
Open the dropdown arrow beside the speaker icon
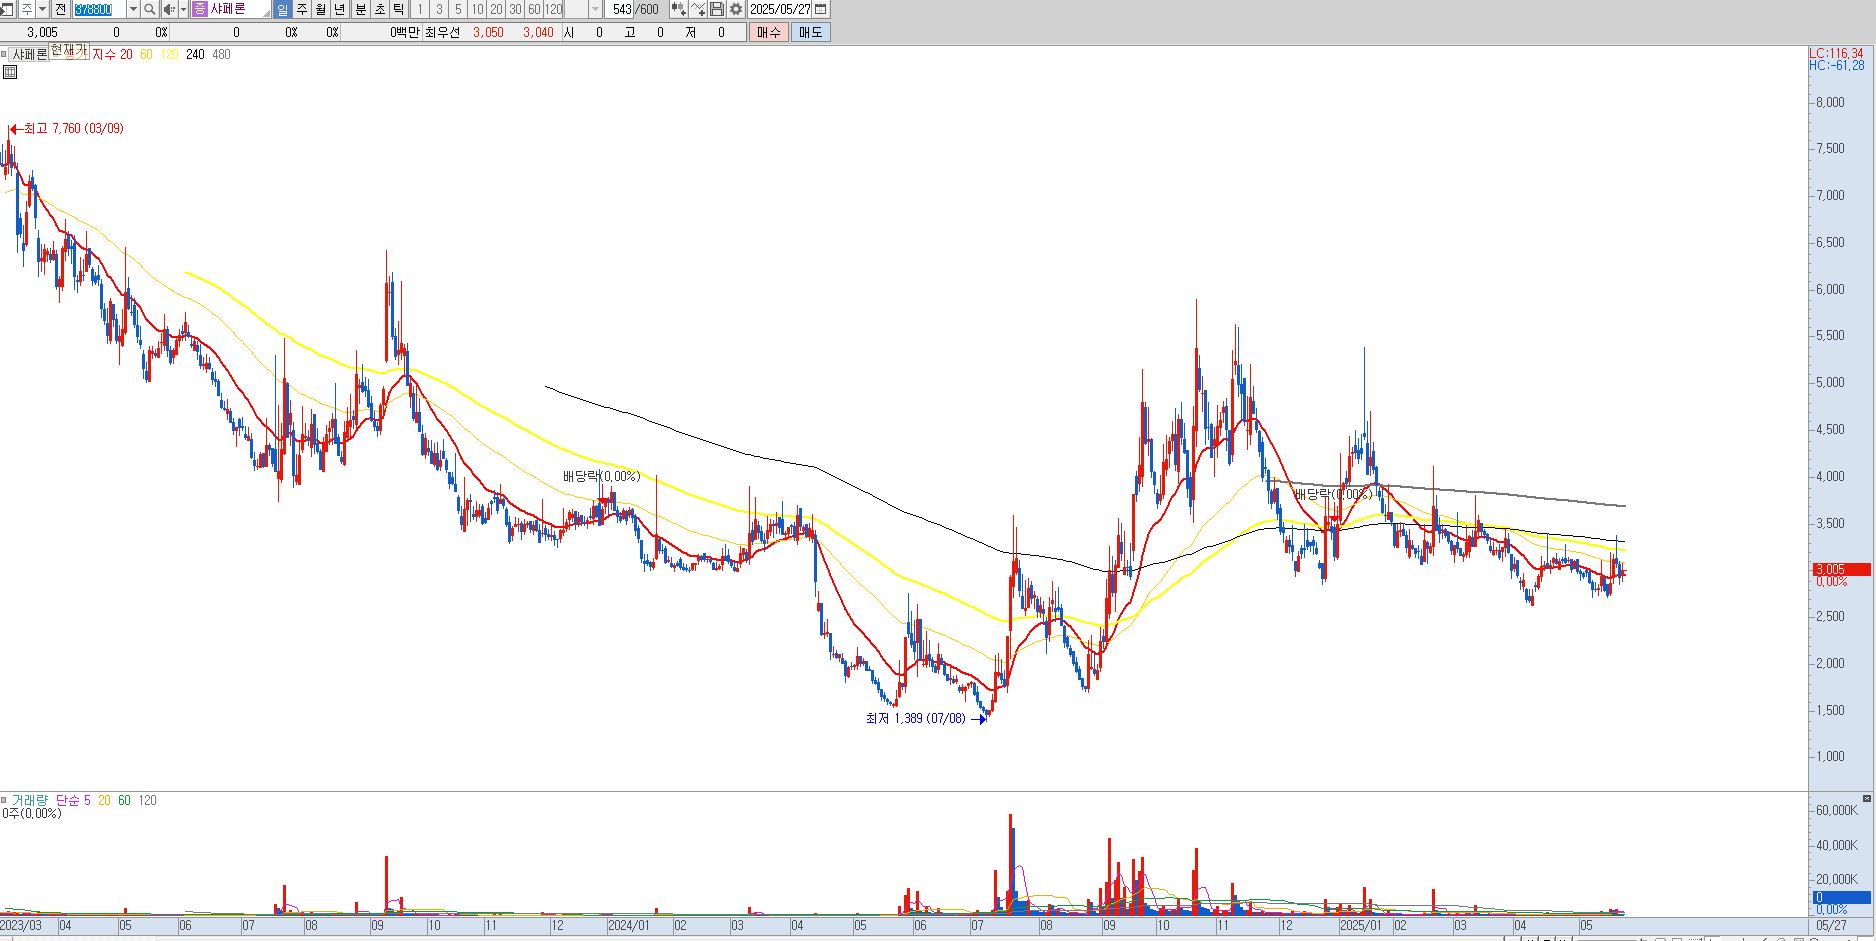click(183, 9)
